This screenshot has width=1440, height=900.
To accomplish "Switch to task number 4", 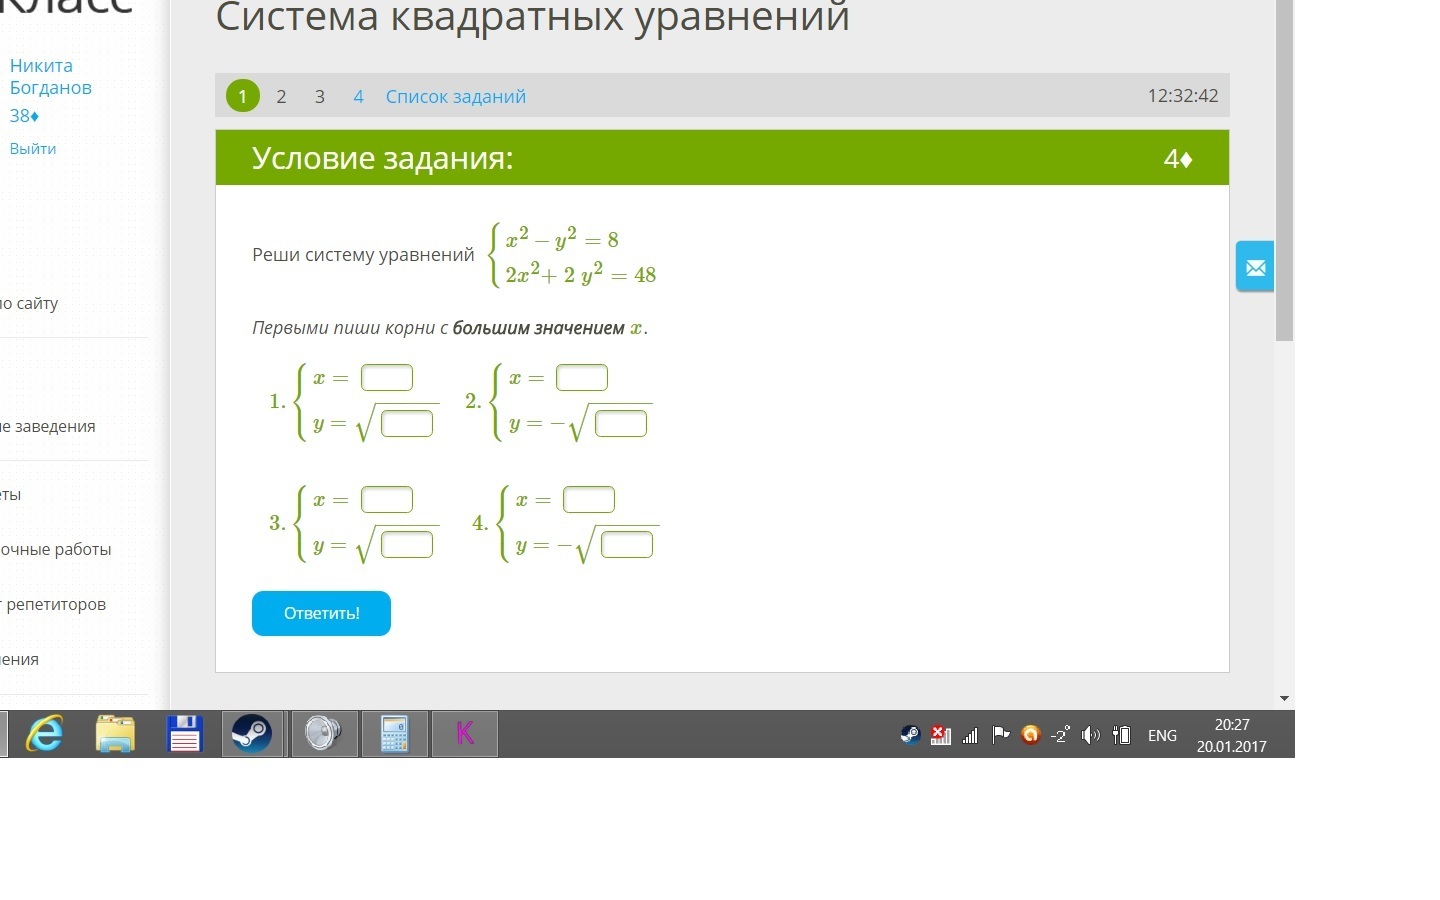I will tap(358, 97).
